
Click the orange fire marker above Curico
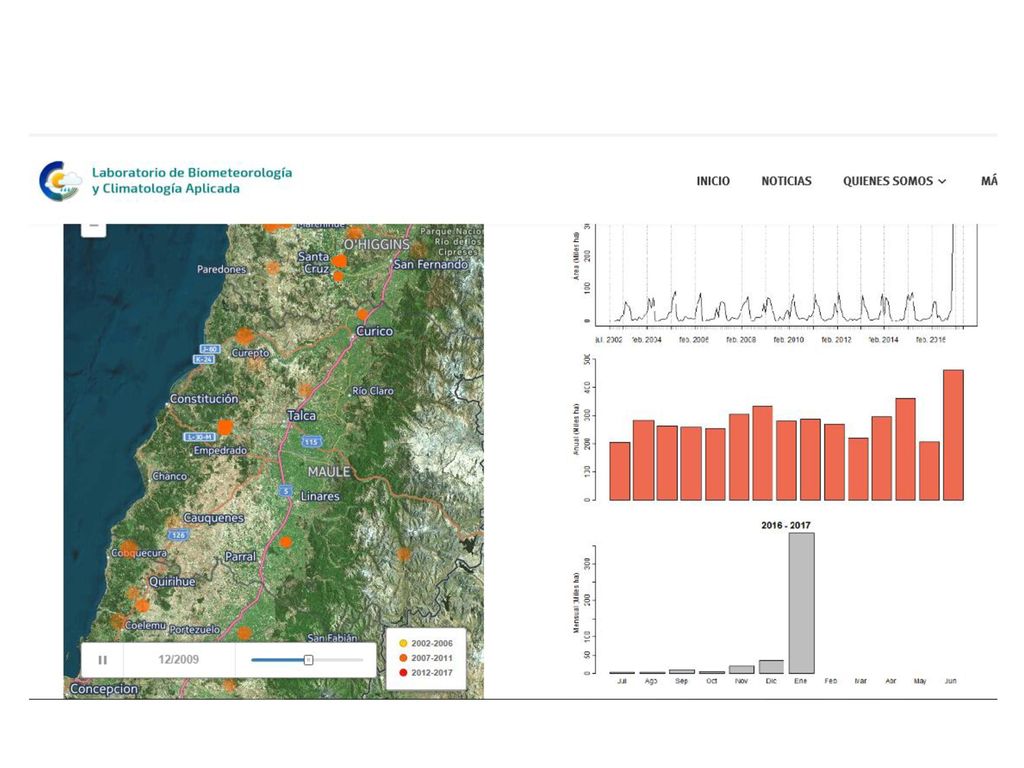[362, 314]
